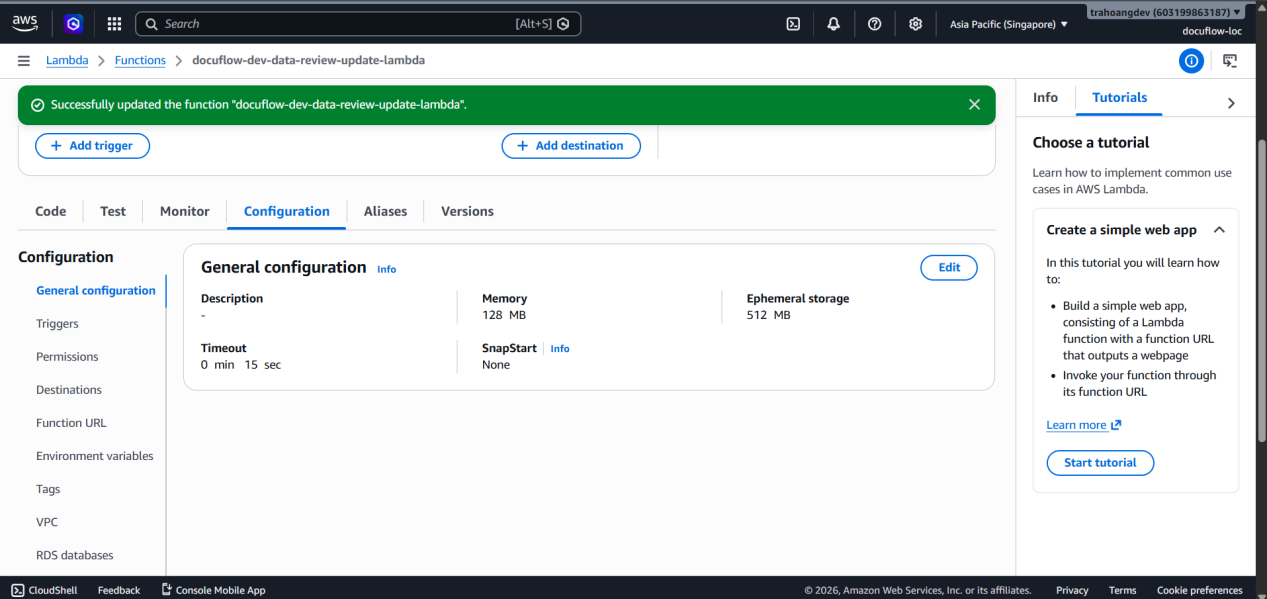
Task: Click the Console Mobile App icon
Action: [167, 590]
